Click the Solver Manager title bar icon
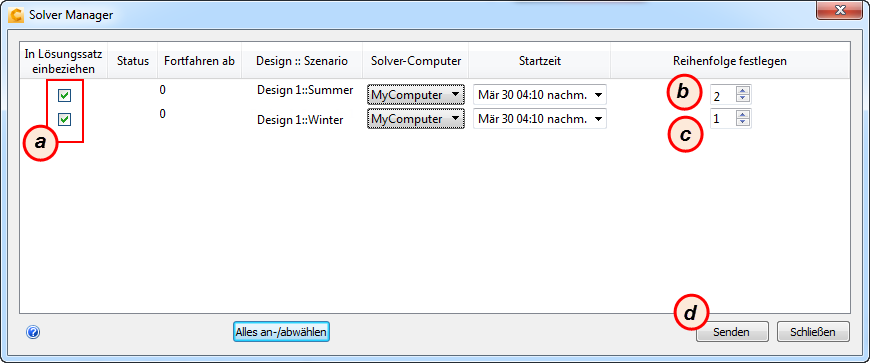The image size is (870, 363). 16,14
